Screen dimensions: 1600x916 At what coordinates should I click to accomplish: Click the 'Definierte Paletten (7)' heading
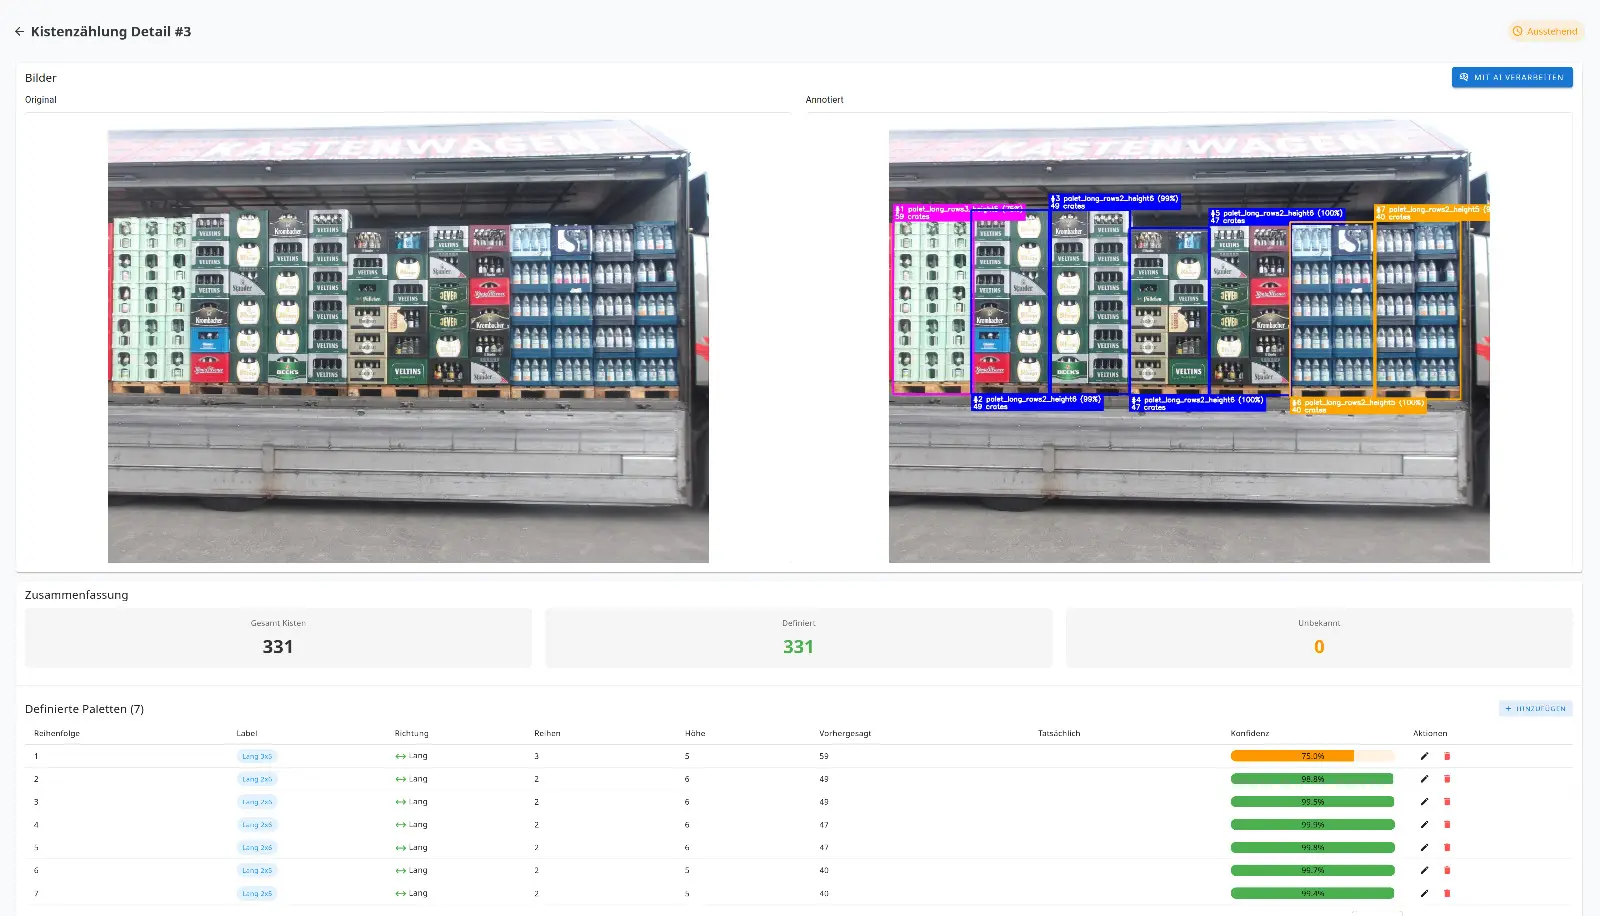tap(84, 709)
